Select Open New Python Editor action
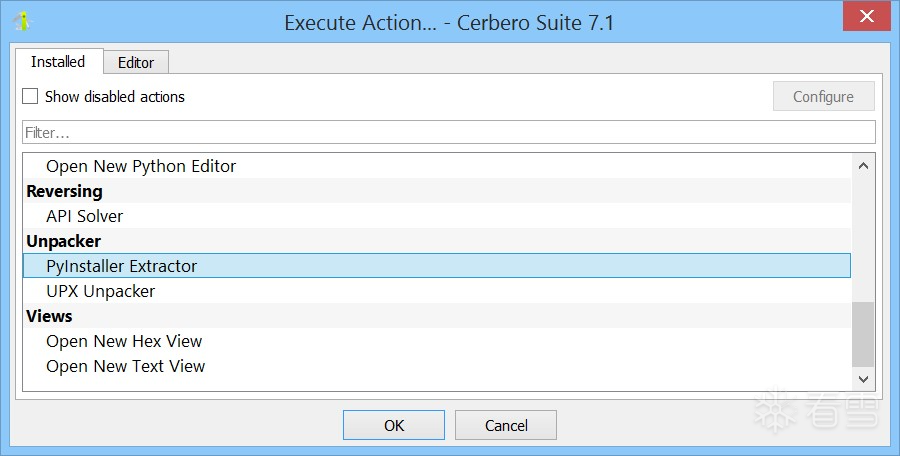The image size is (900, 456). 141,166
